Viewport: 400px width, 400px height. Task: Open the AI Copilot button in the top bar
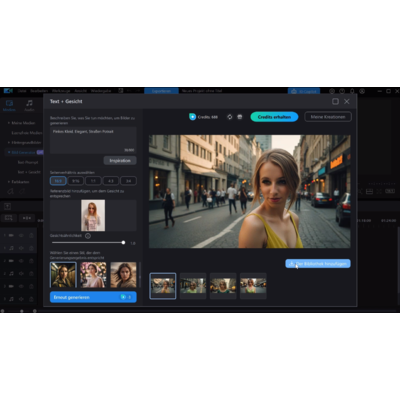[304, 91]
